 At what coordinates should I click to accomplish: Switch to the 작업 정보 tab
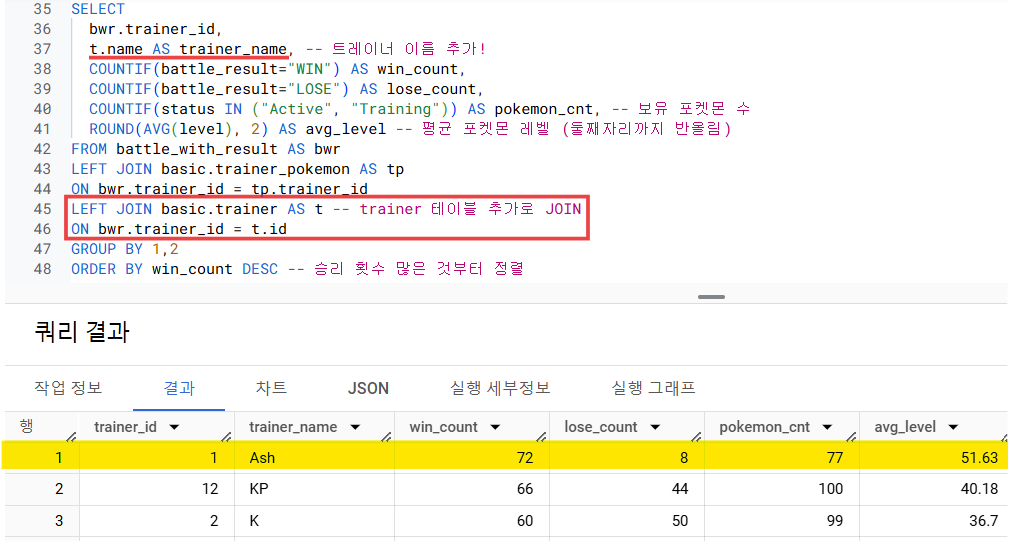tap(68, 388)
